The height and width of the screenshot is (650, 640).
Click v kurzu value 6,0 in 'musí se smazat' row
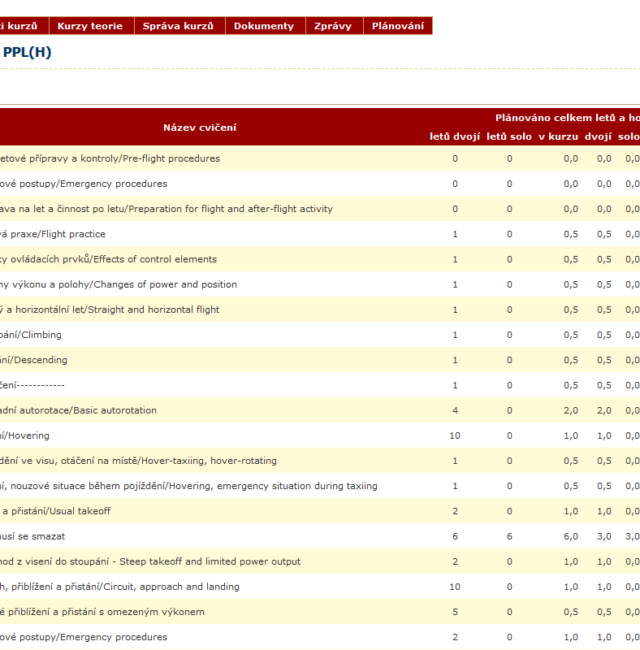570,536
